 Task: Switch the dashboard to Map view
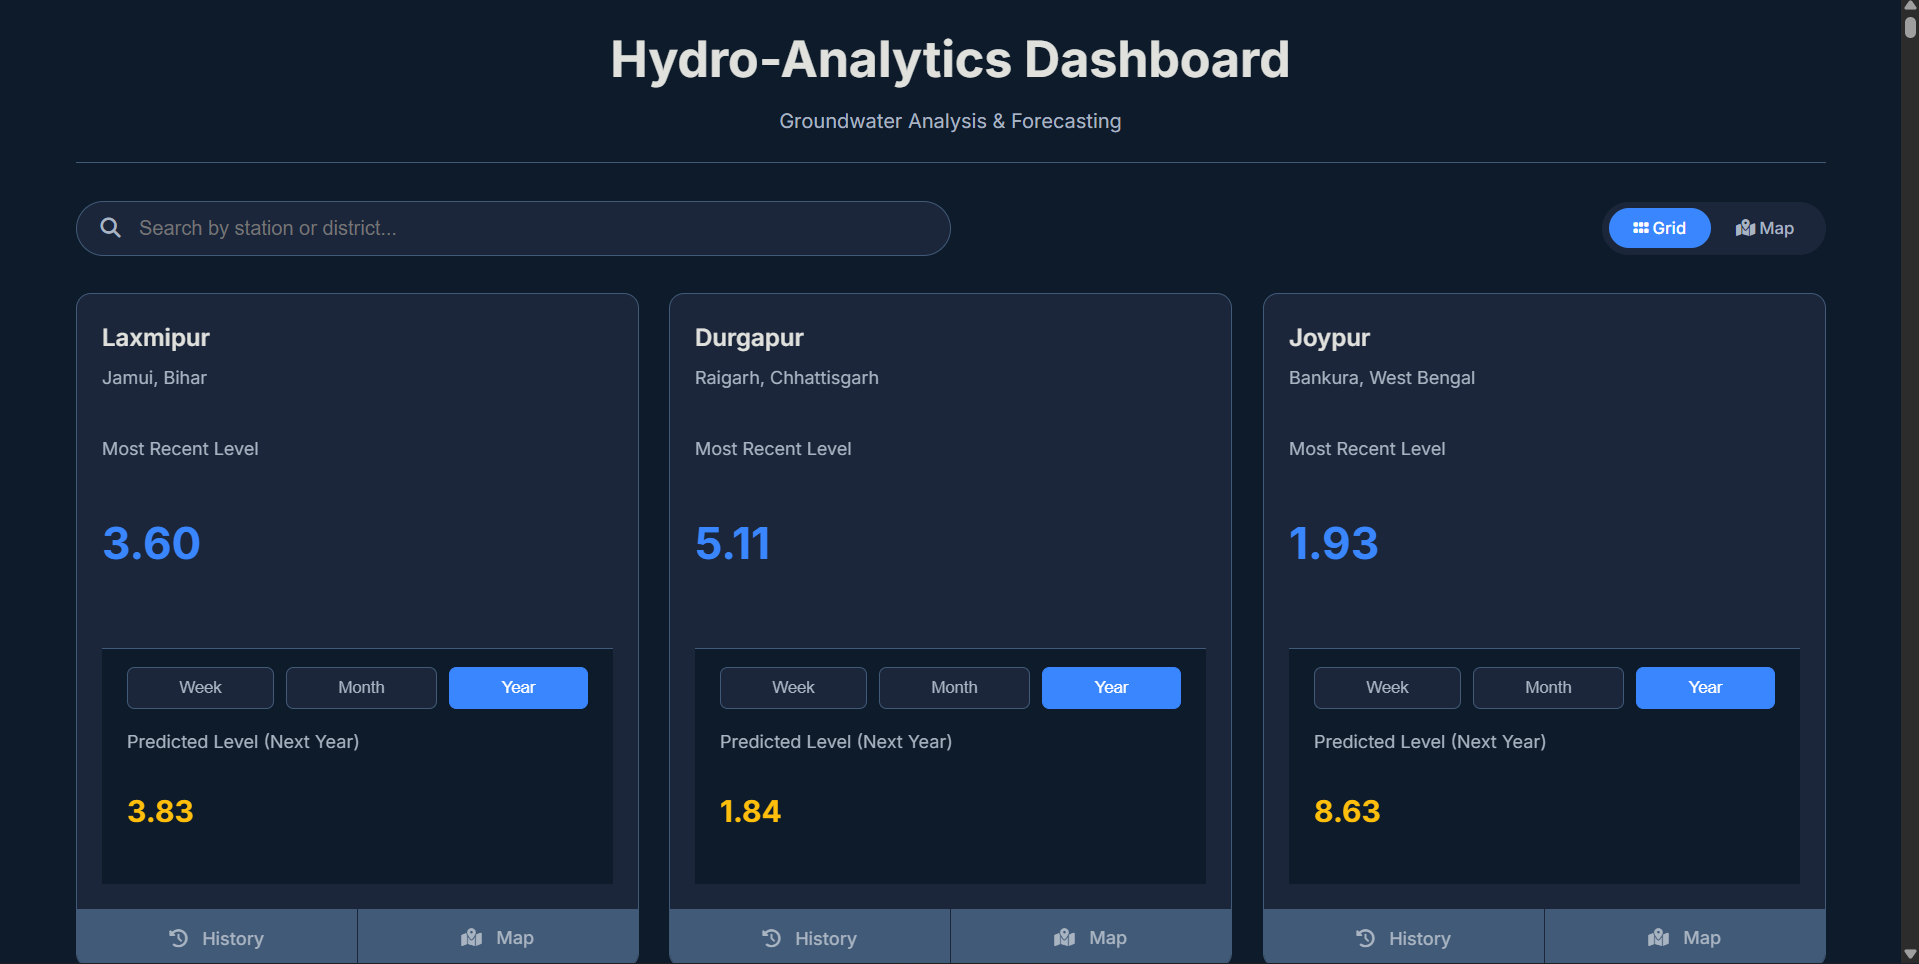pyautogui.click(x=1765, y=228)
